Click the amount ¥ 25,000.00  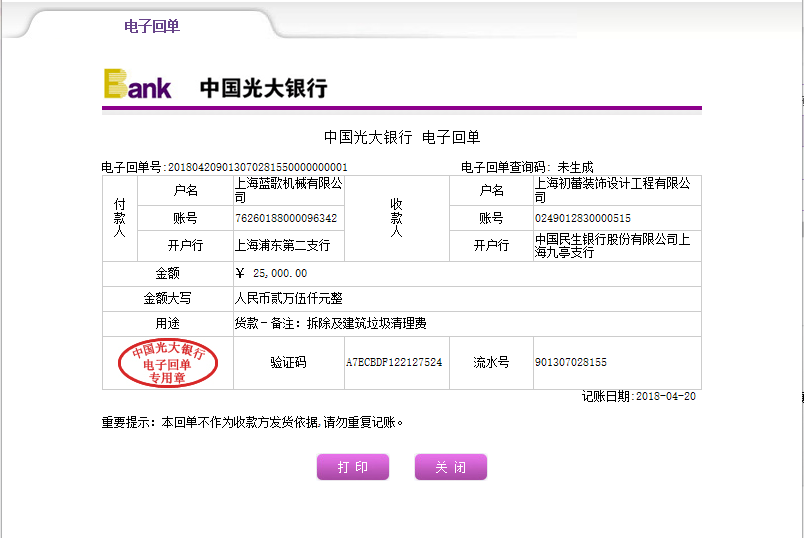pos(271,273)
